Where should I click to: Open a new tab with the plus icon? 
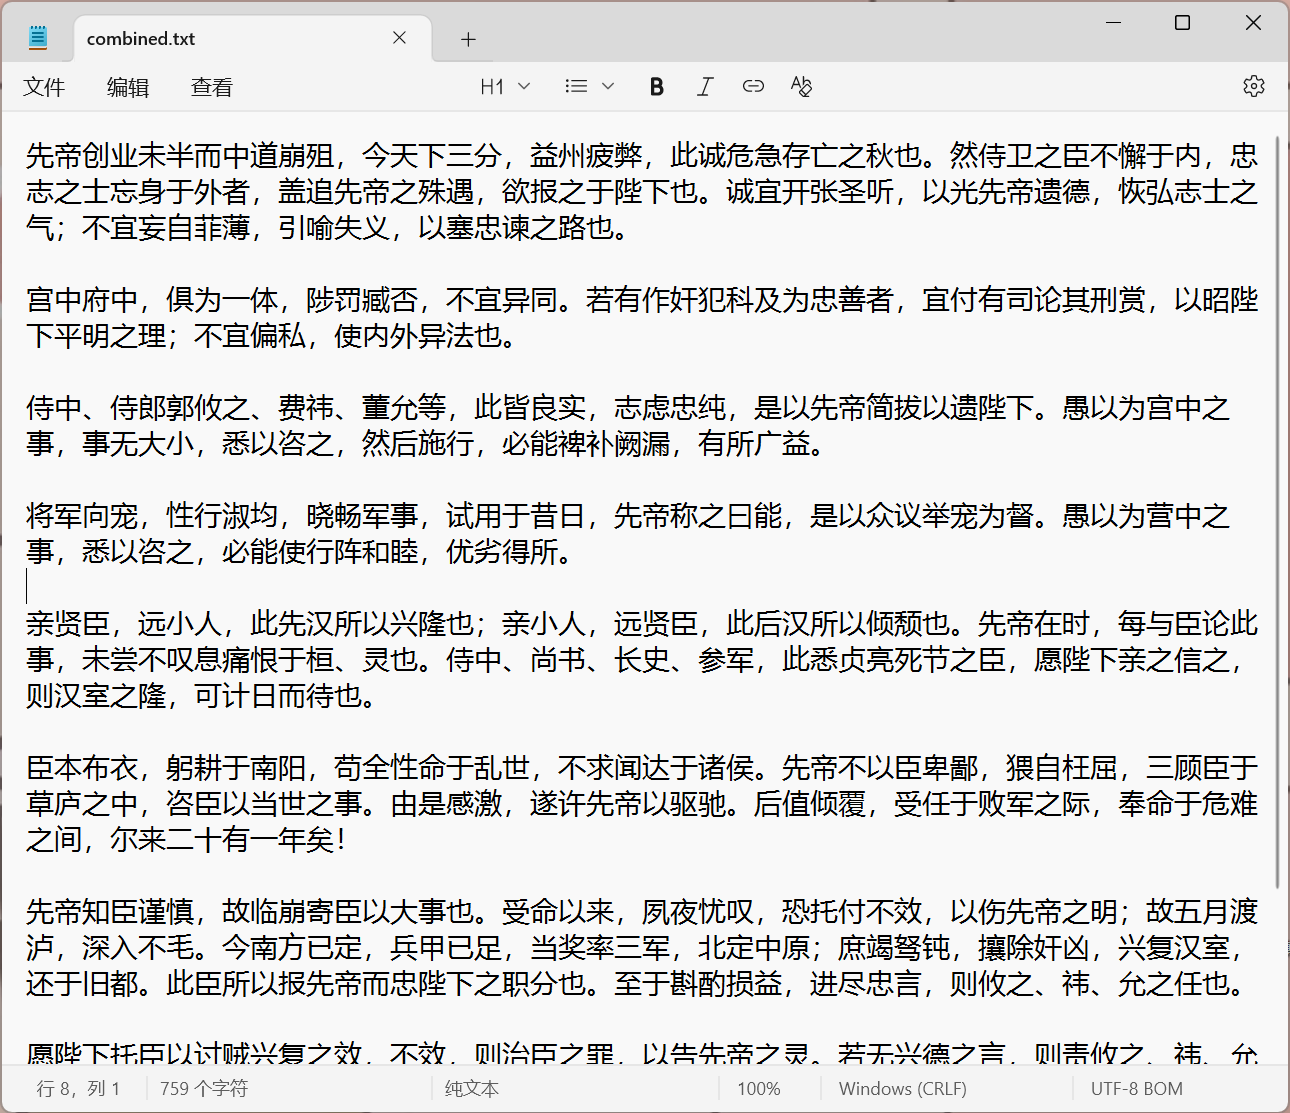click(x=467, y=38)
